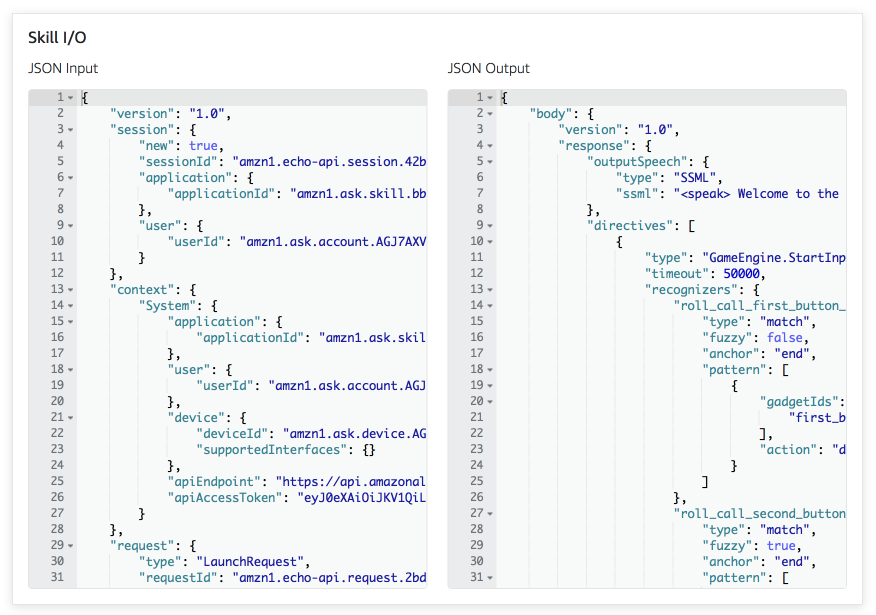876x615 pixels.
Task: Collapse the "recognizers" object in JSON Output
Action: pos(491,289)
